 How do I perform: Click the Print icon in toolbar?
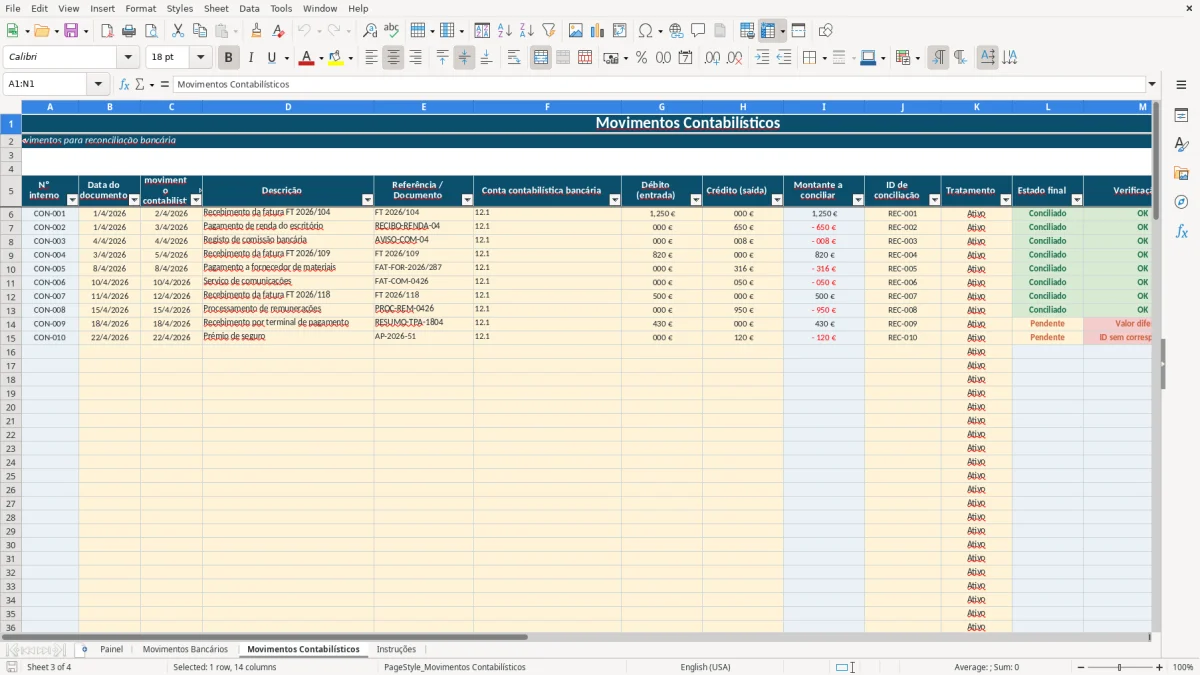tap(129, 31)
